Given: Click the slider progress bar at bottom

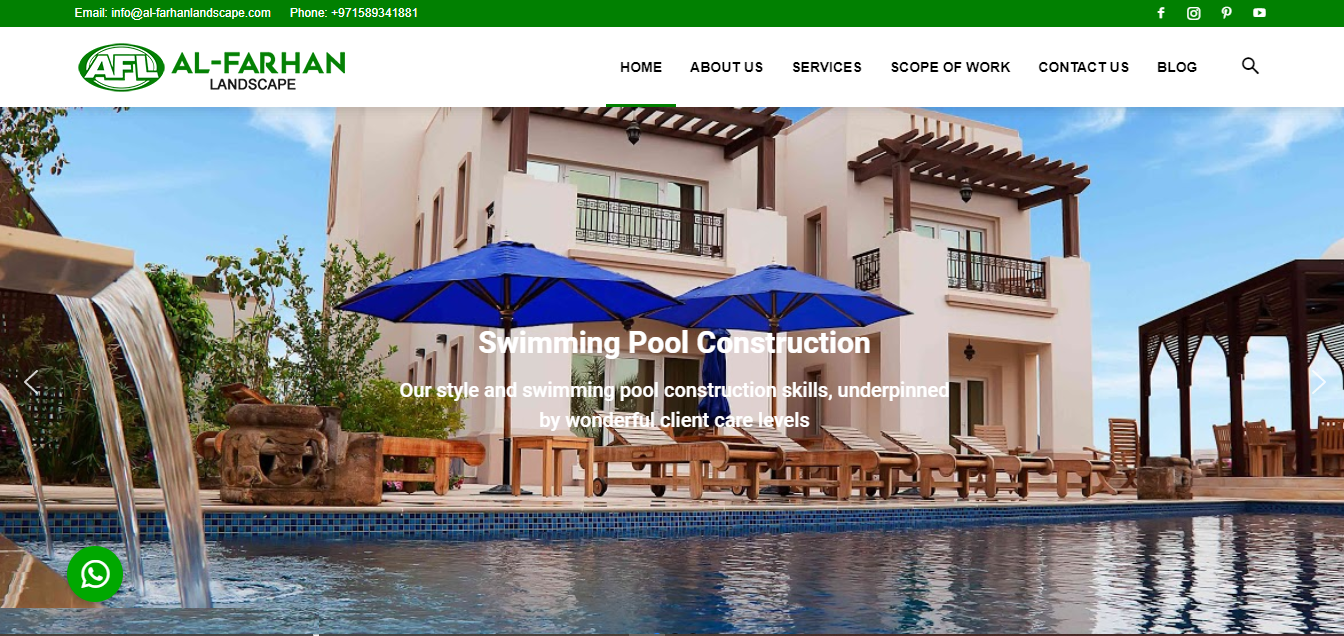Looking at the screenshot, I should click(x=672, y=633).
